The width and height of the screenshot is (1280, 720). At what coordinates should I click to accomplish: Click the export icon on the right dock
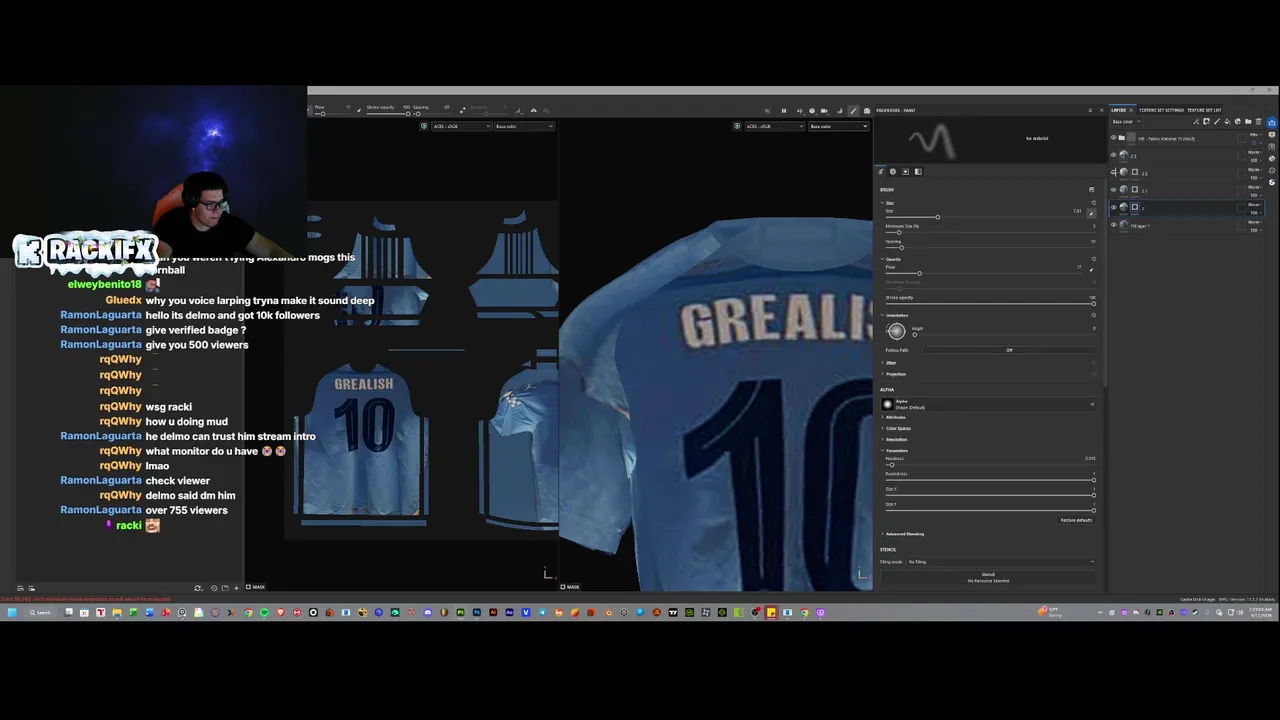pyautogui.click(x=1272, y=122)
